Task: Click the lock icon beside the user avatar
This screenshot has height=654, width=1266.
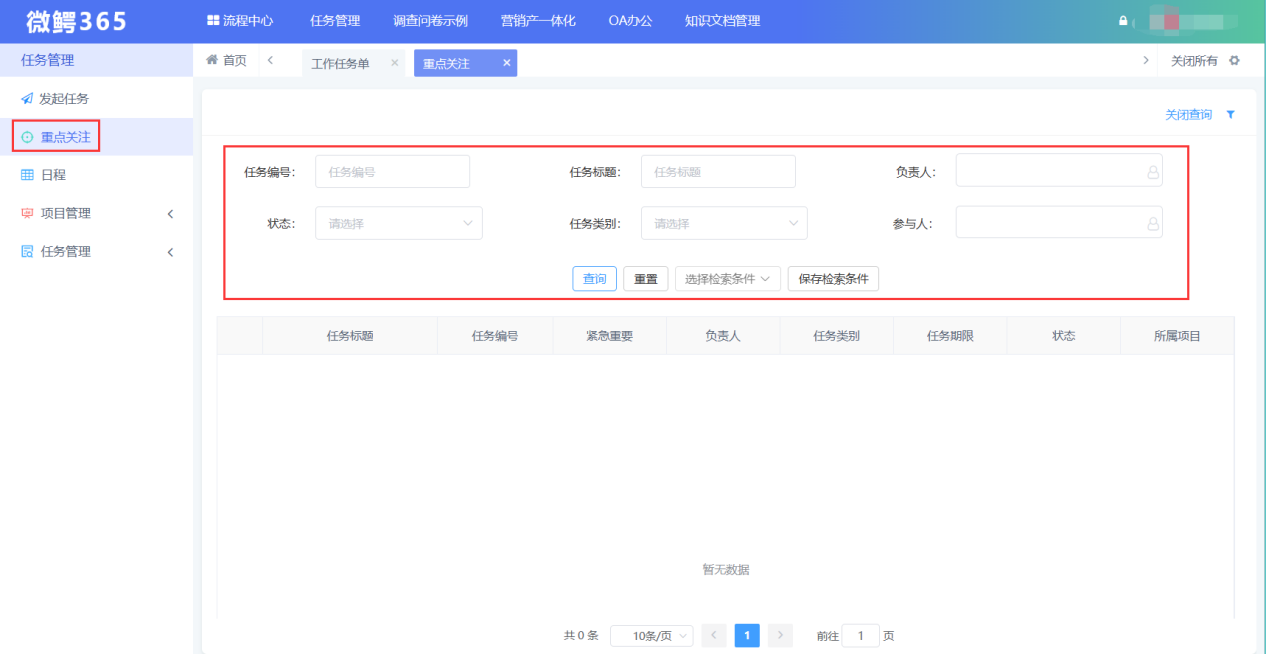Action: coord(1122,20)
